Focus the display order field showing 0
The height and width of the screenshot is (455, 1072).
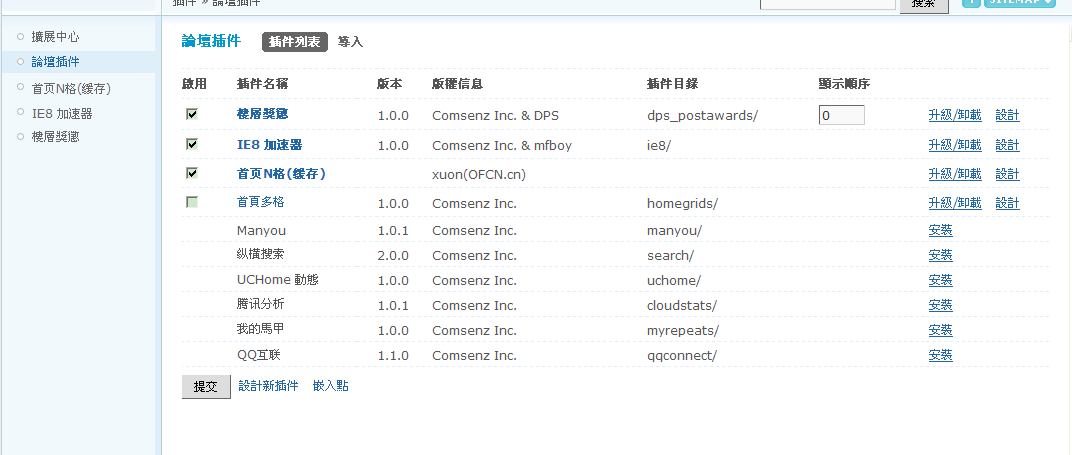[842, 115]
